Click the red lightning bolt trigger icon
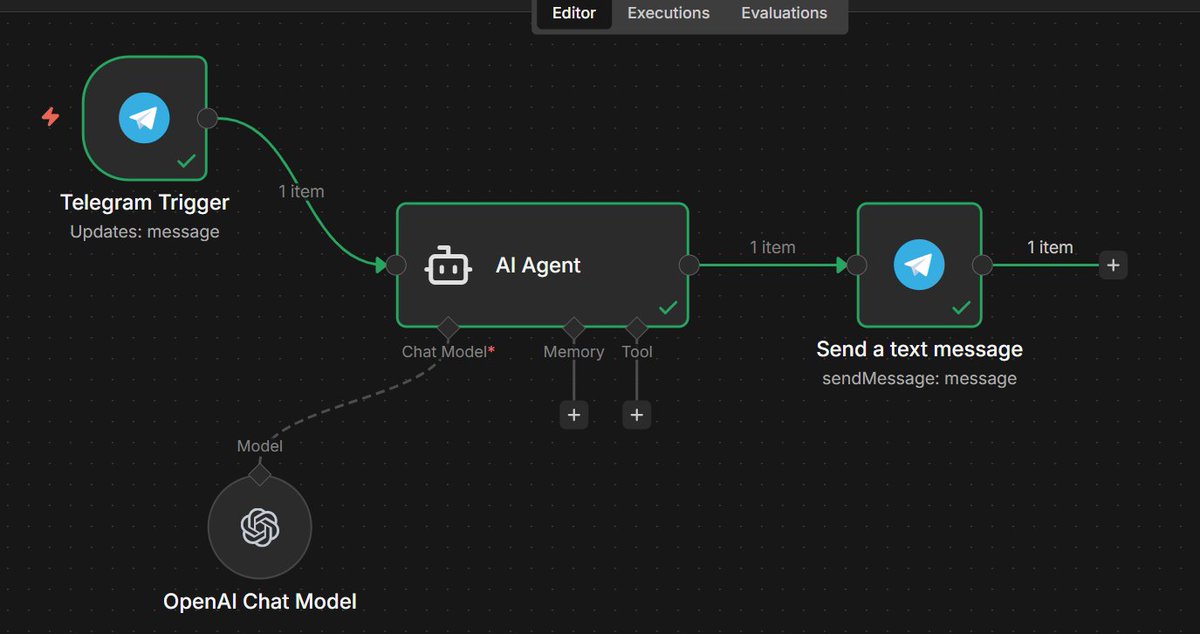Image resolution: width=1200 pixels, height=634 pixels. (50, 117)
